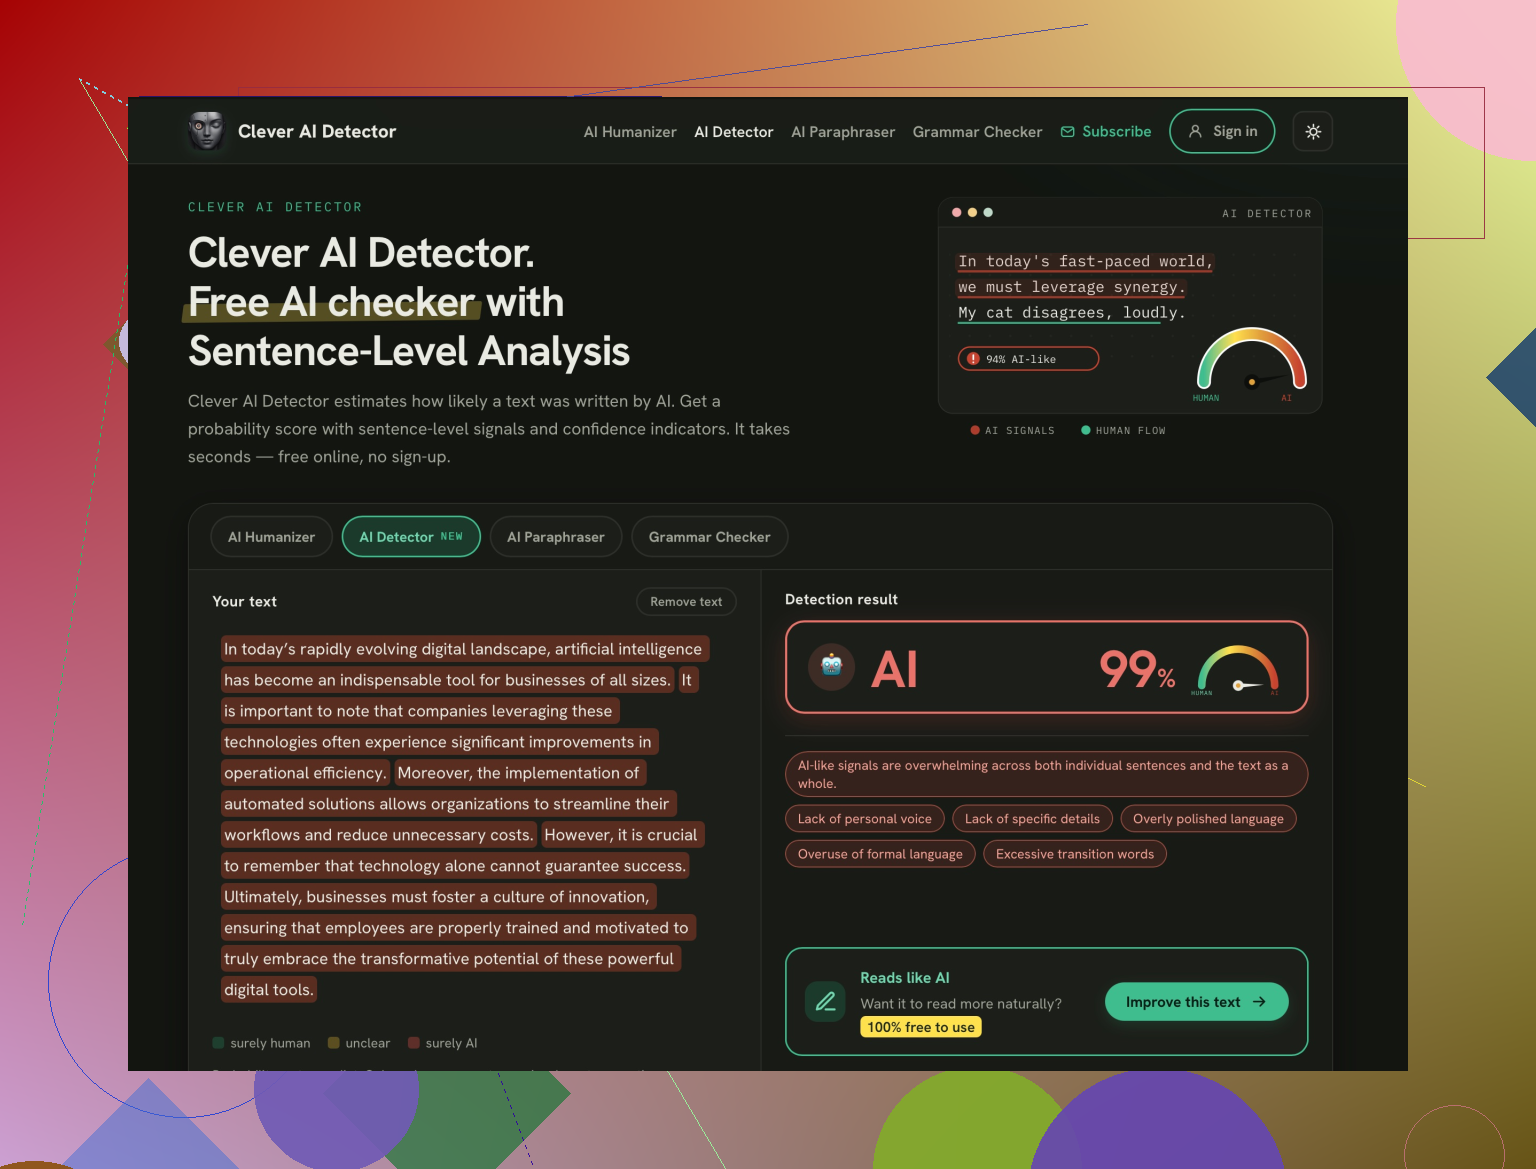Image resolution: width=1536 pixels, height=1169 pixels.
Task: Click the Subscribe link
Action: pyautogui.click(x=1106, y=132)
